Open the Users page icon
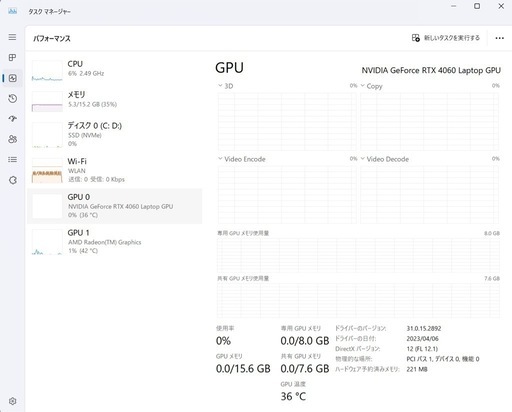 [x=13, y=139]
